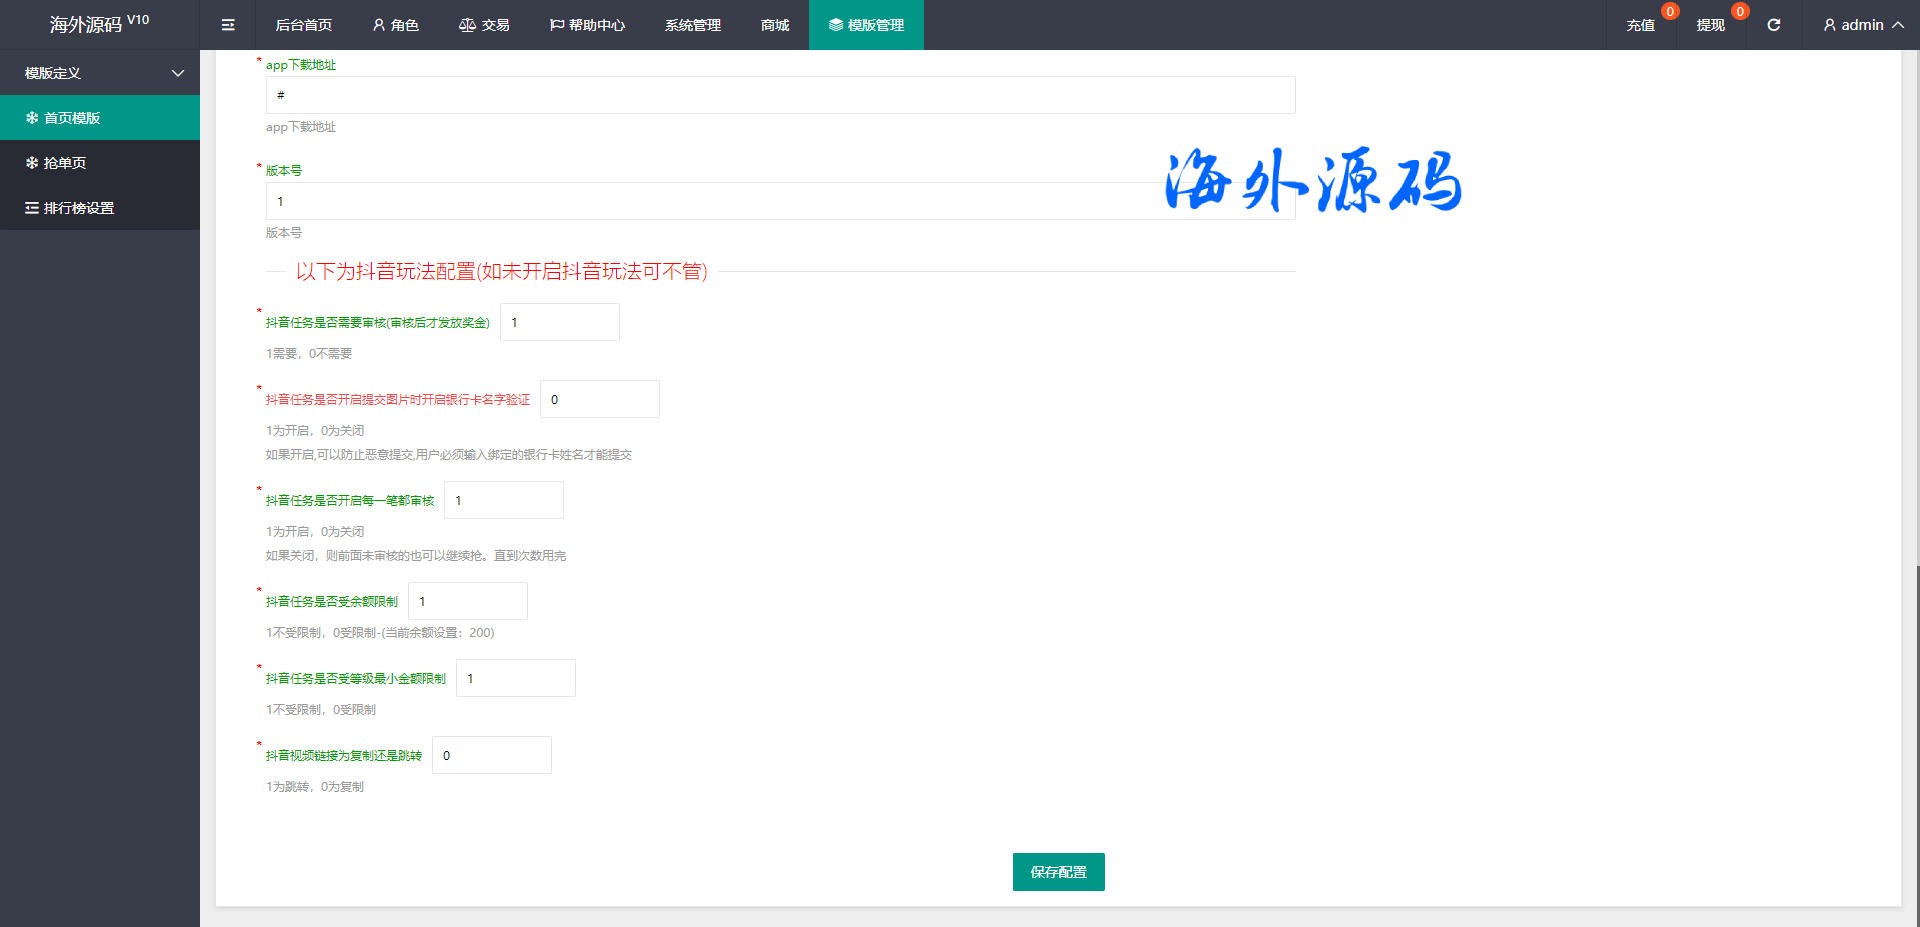The width and height of the screenshot is (1920, 927).
Task: Click the 抖音视频链接为复制还是跳转 value field
Action: pyautogui.click(x=491, y=755)
